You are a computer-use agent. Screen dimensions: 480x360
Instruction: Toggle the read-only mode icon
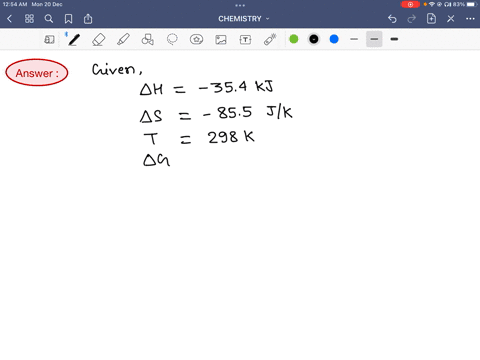tap(49, 40)
